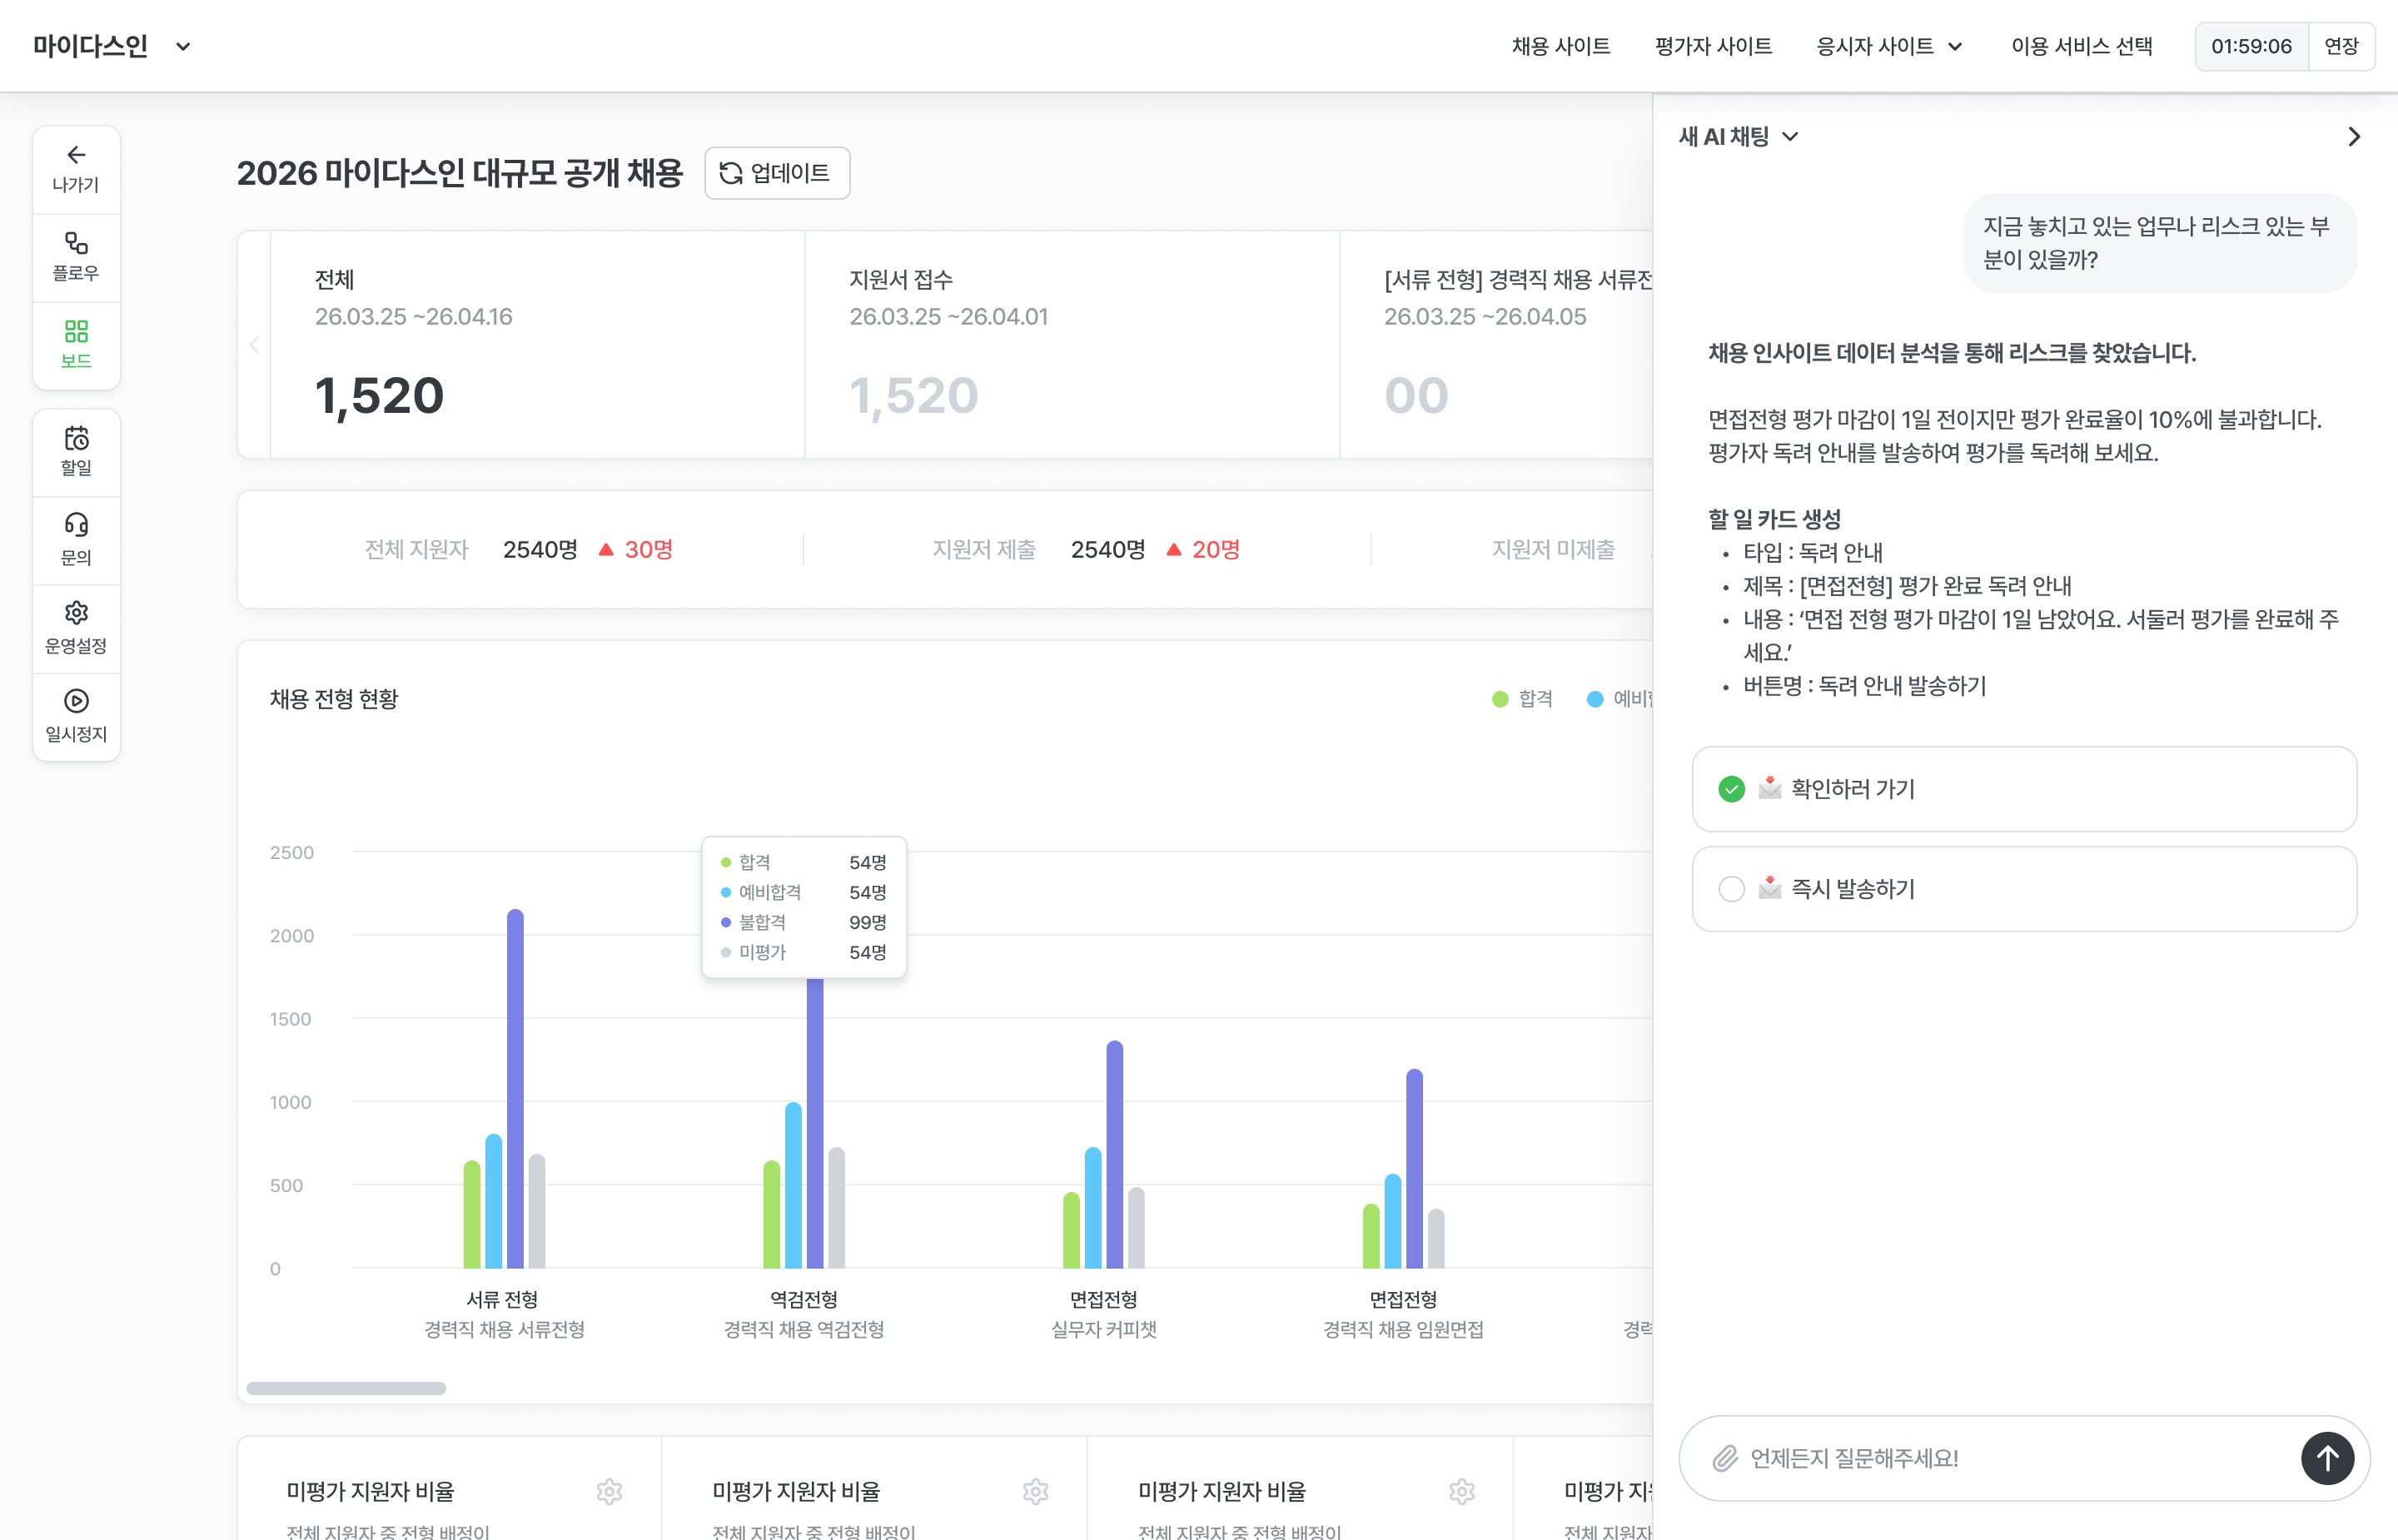Click the 업데이트 refresh button

(776, 173)
